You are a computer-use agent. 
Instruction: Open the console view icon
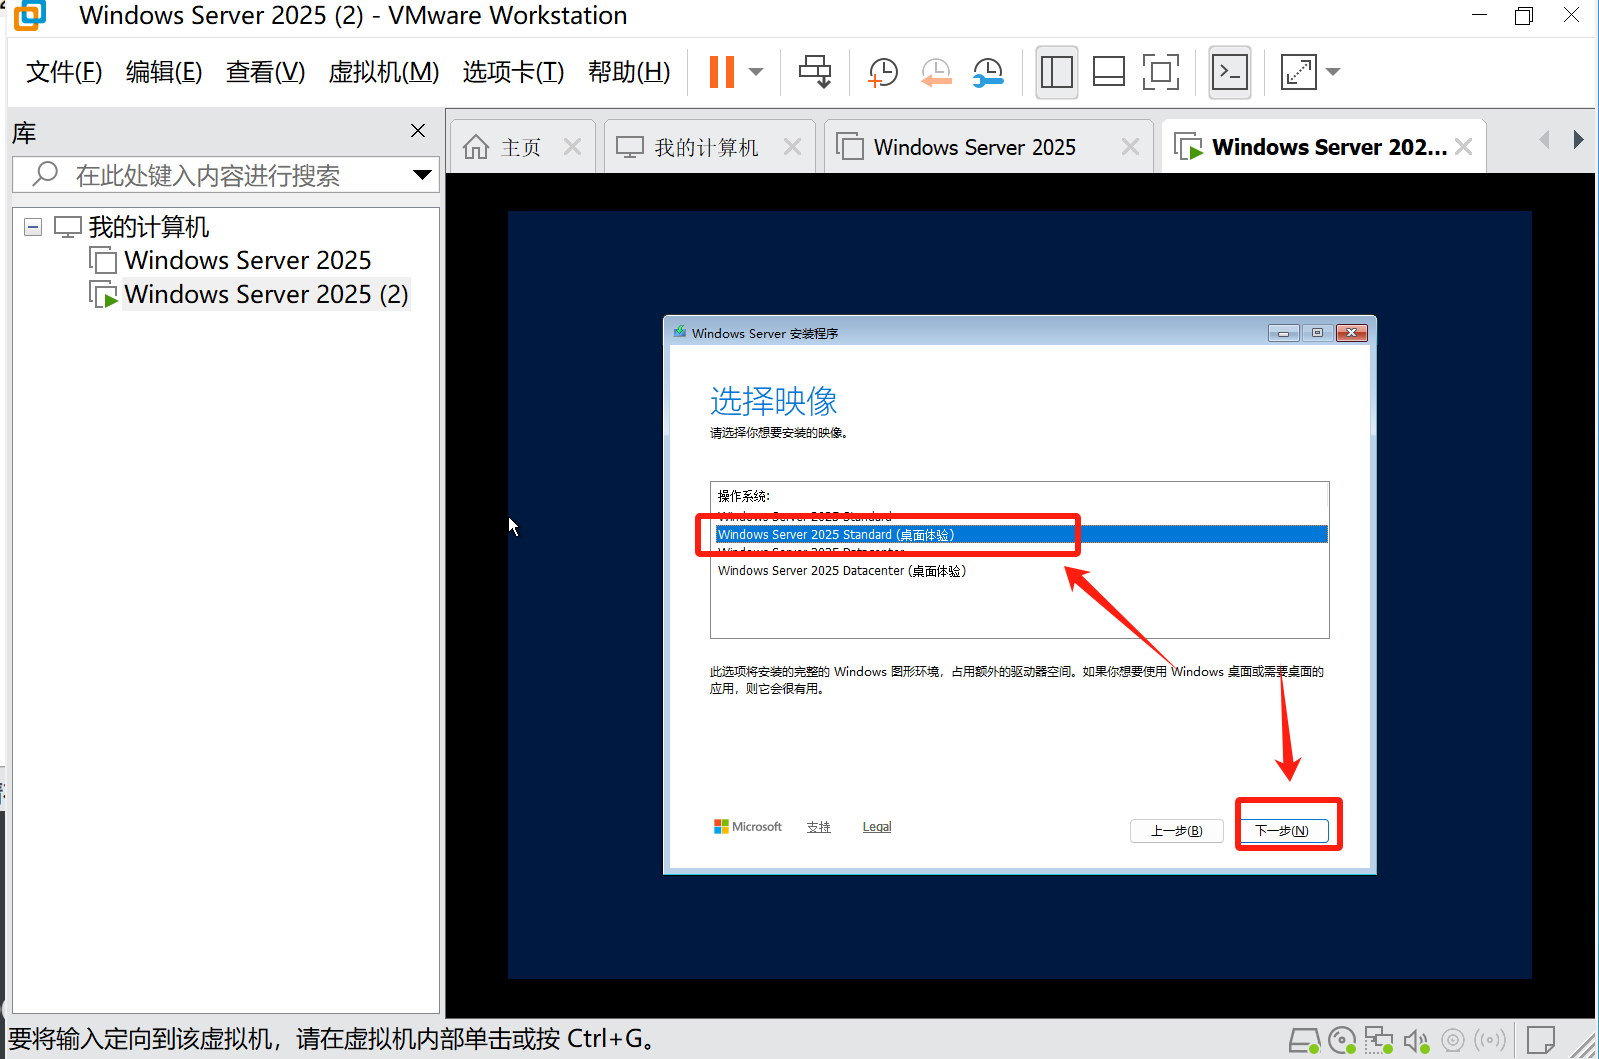[1230, 72]
